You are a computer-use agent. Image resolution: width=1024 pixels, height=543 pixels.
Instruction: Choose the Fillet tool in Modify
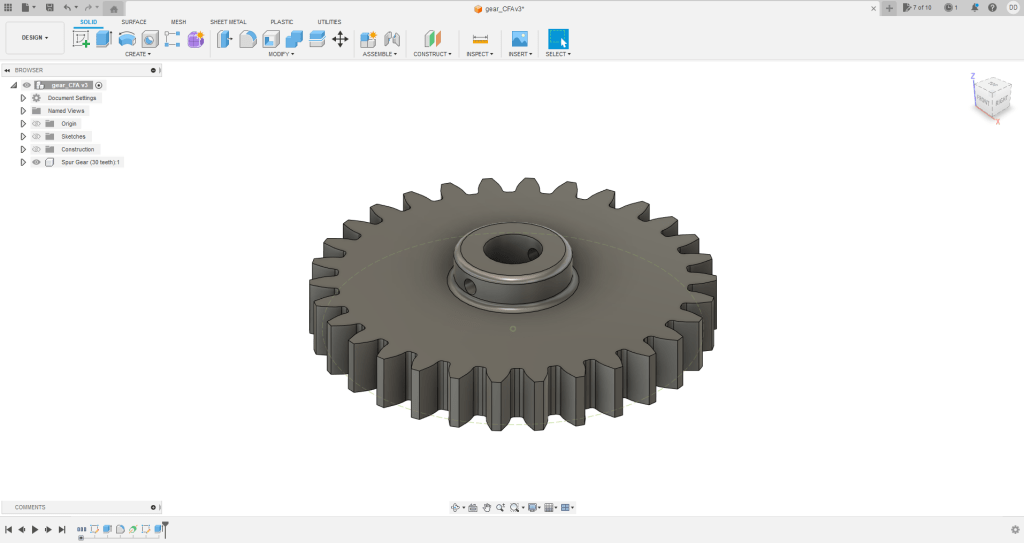pos(247,39)
